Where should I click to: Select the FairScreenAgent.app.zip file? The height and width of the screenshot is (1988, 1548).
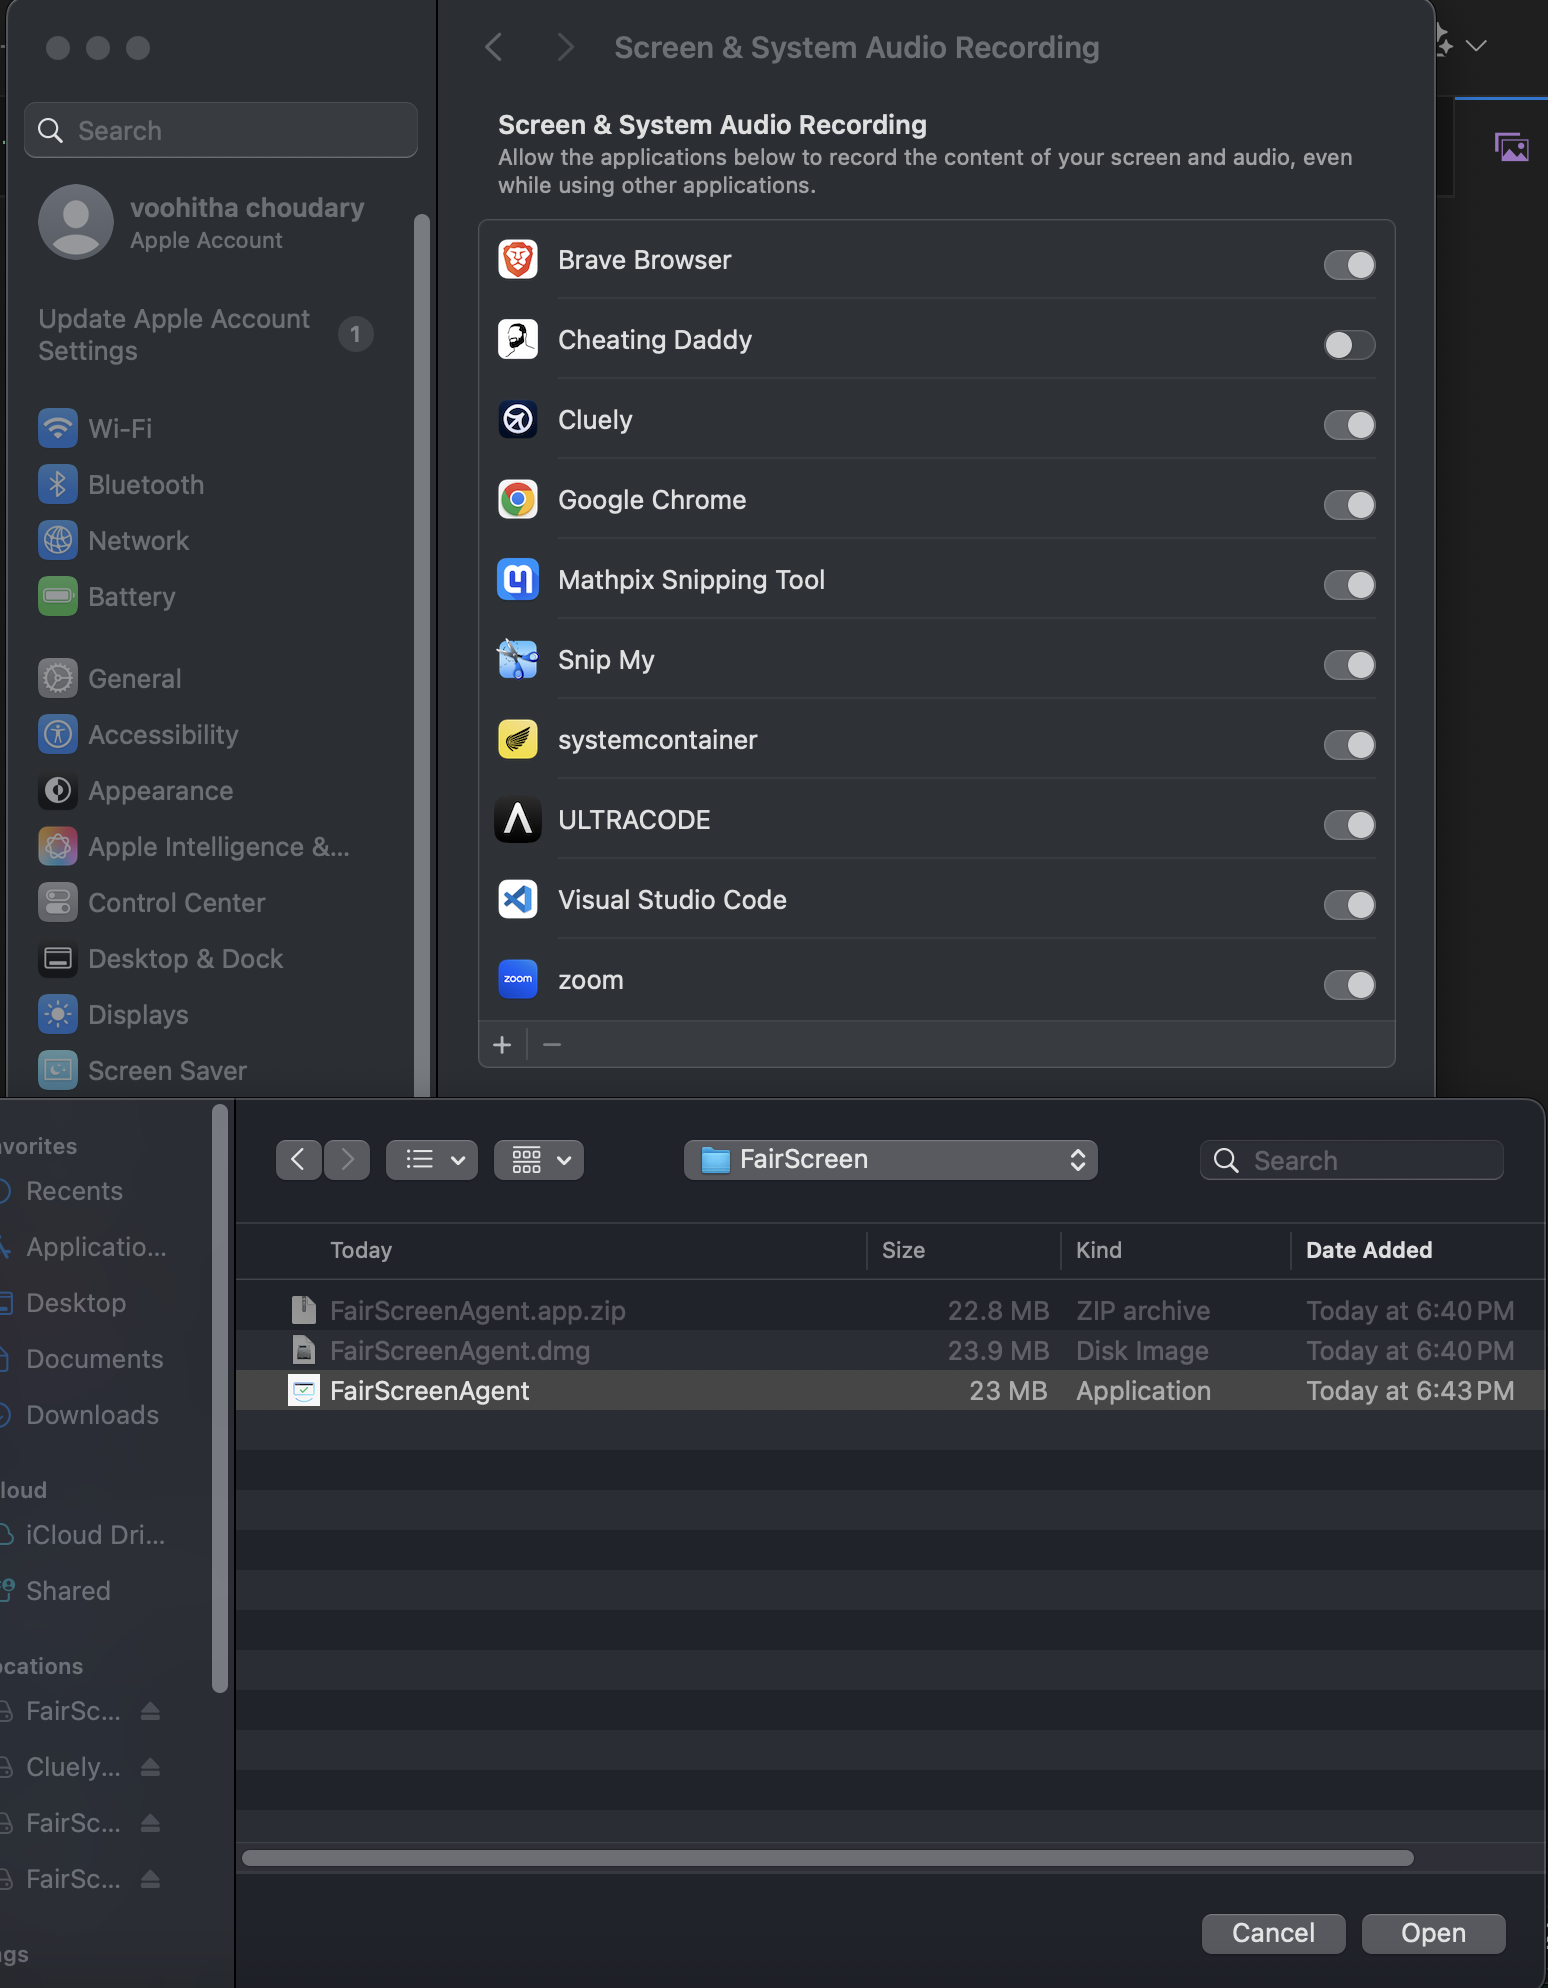(x=890, y=1310)
